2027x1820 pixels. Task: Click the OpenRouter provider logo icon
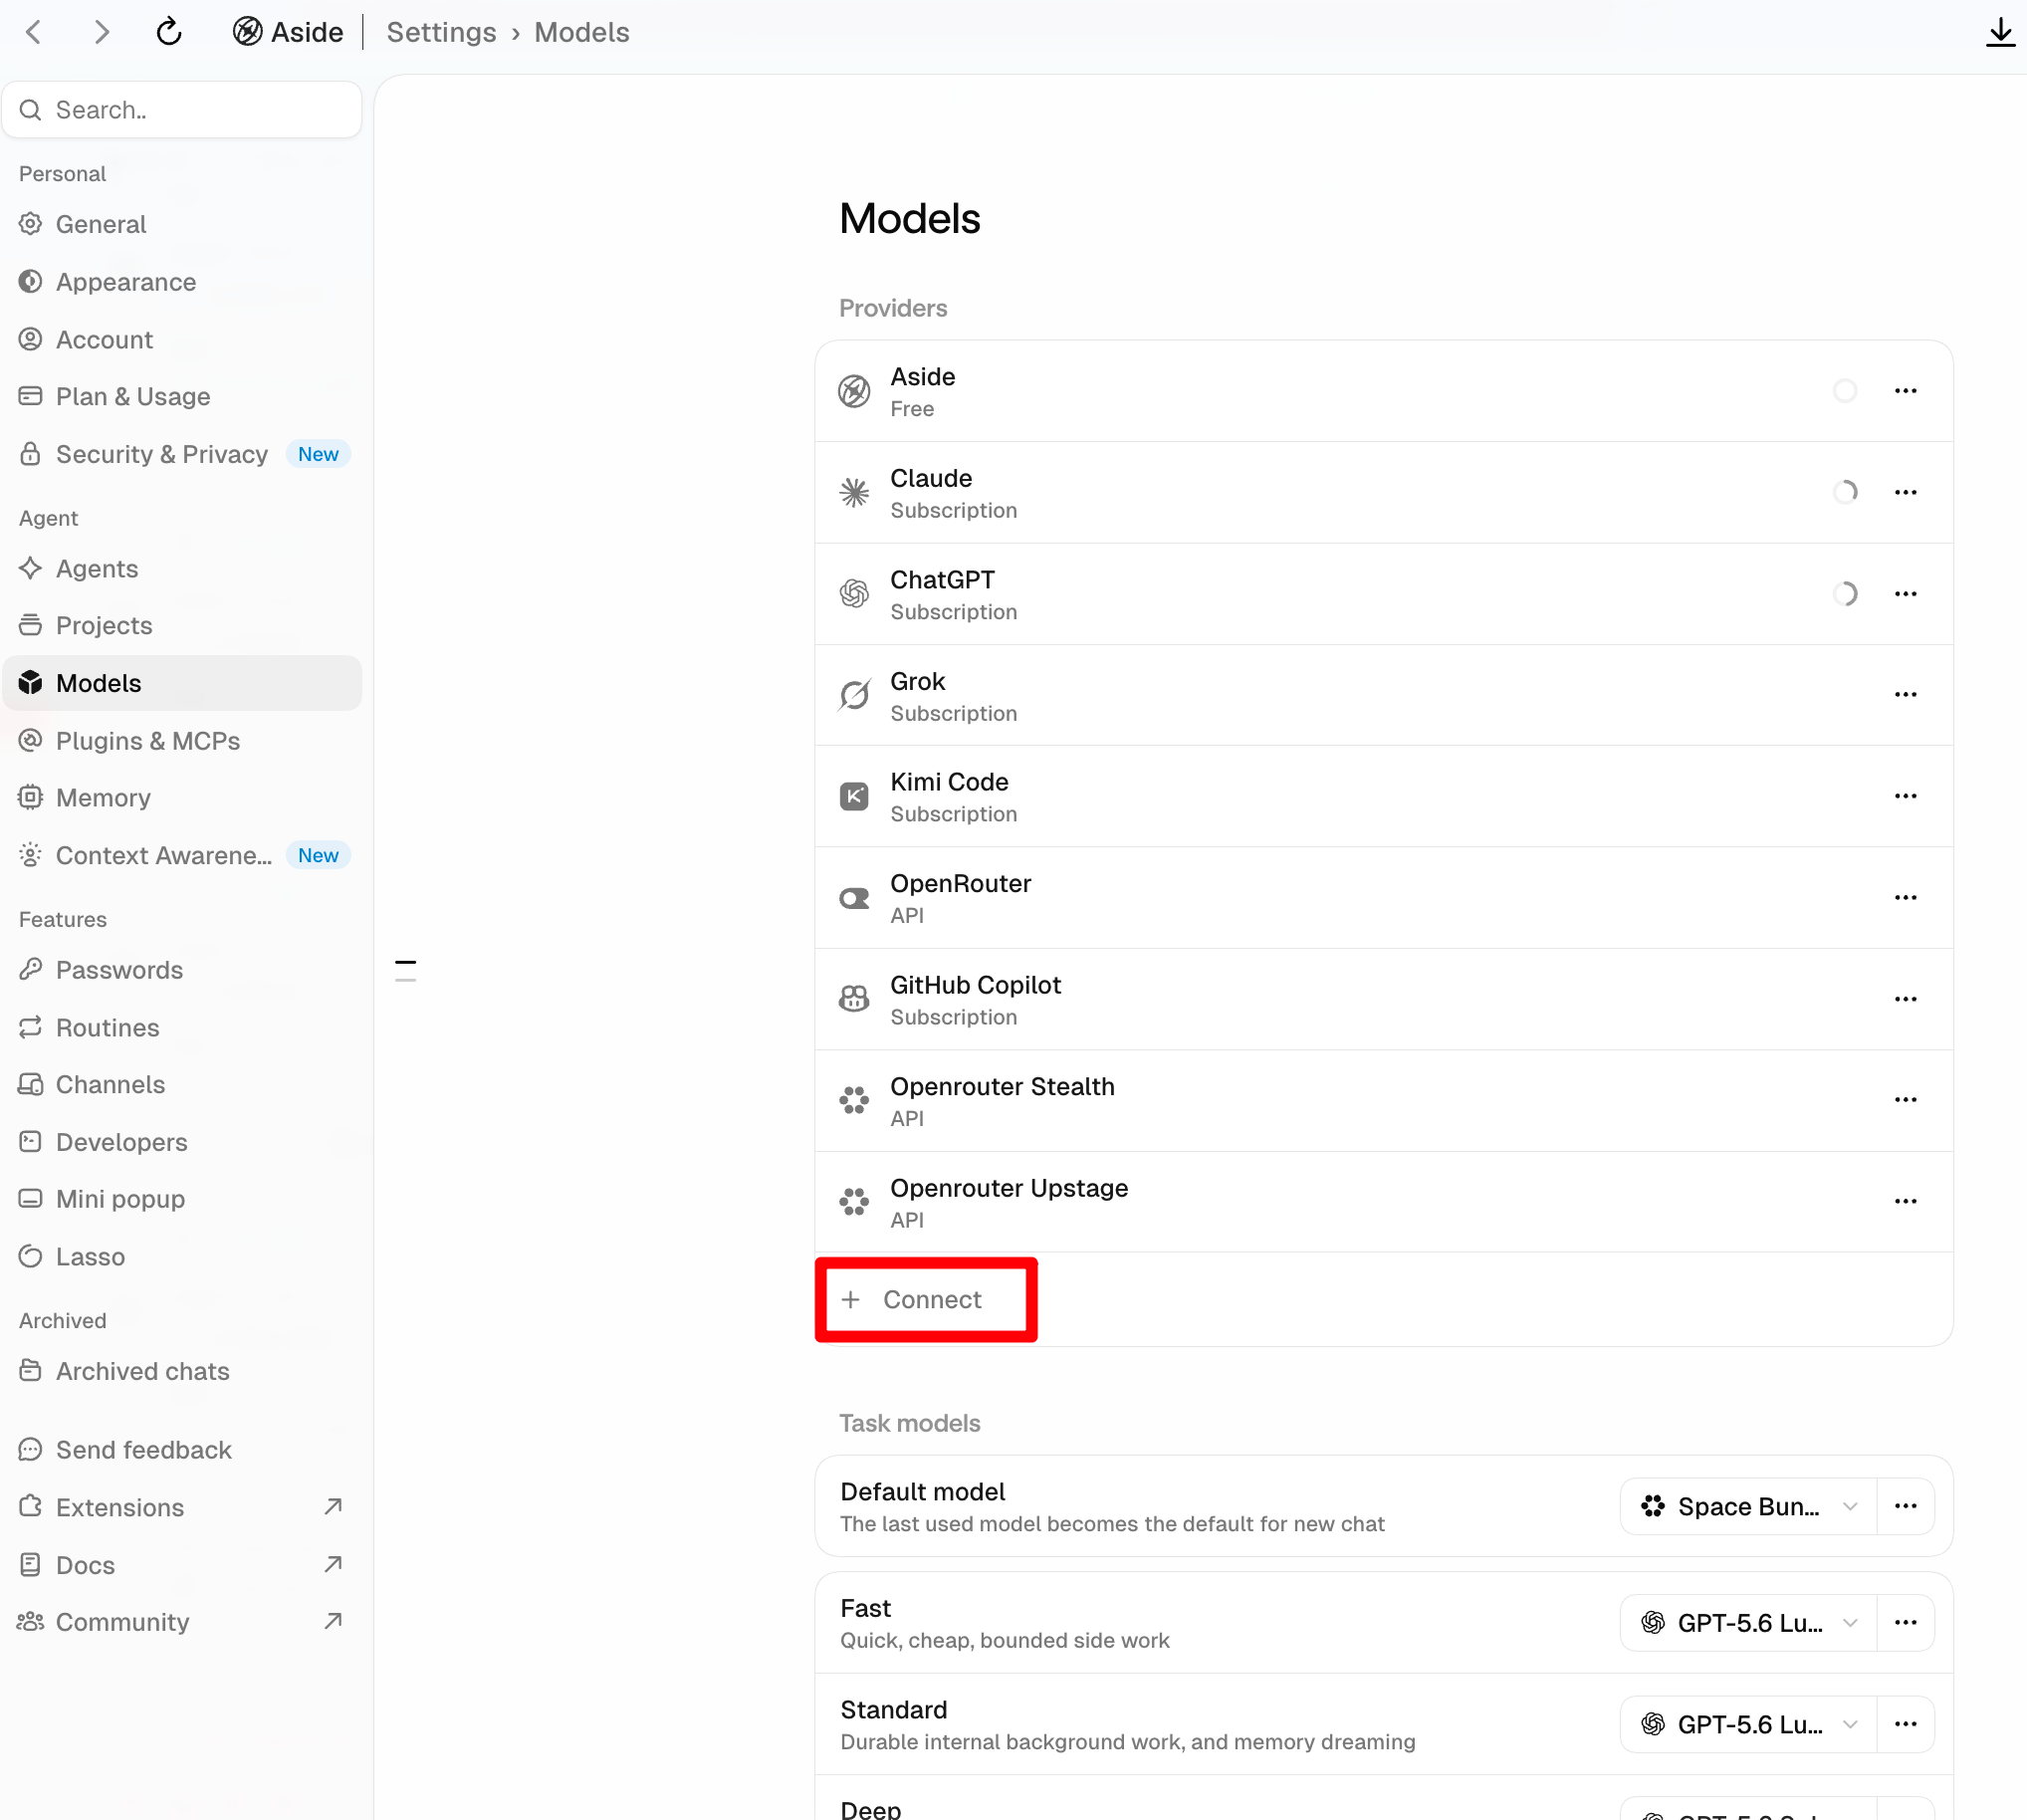tap(854, 898)
